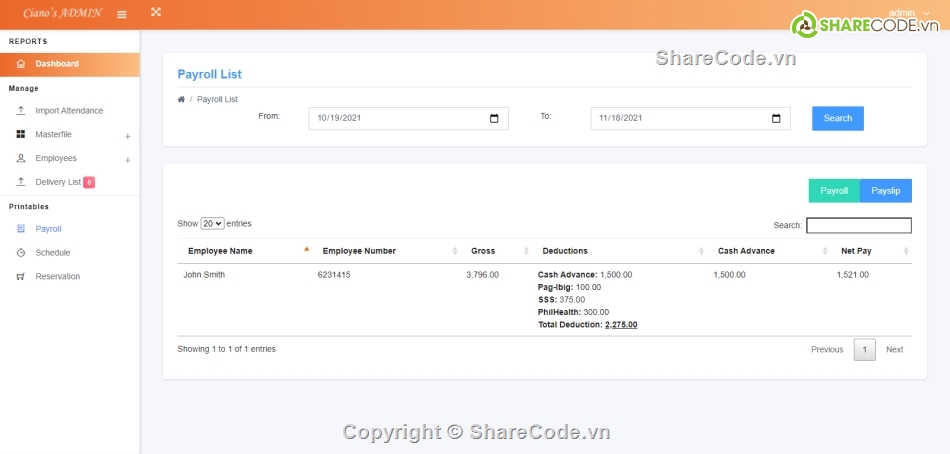Image resolution: width=950 pixels, height=454 pixels.
Task: Click John Smith employee name cell
Action: pyautogui.click(x=204, y=275)
